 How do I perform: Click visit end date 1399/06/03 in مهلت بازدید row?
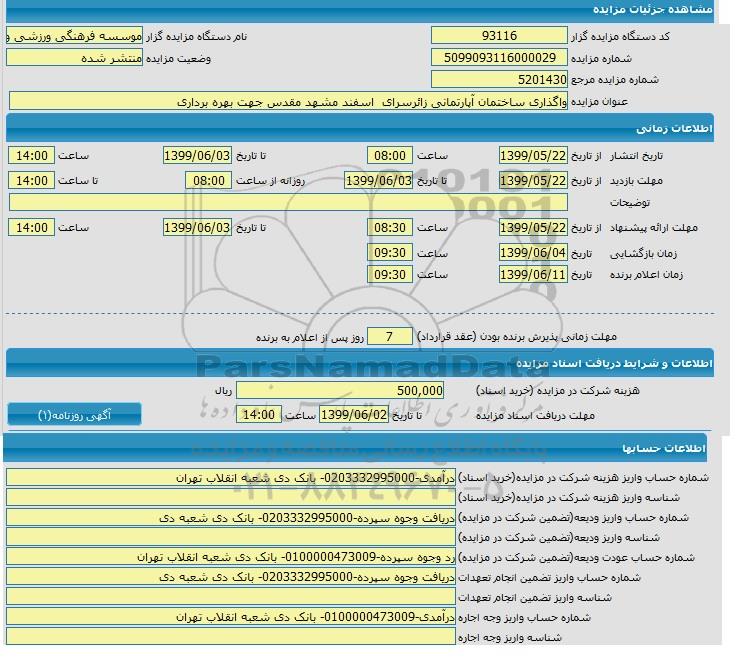click(379, 181)
